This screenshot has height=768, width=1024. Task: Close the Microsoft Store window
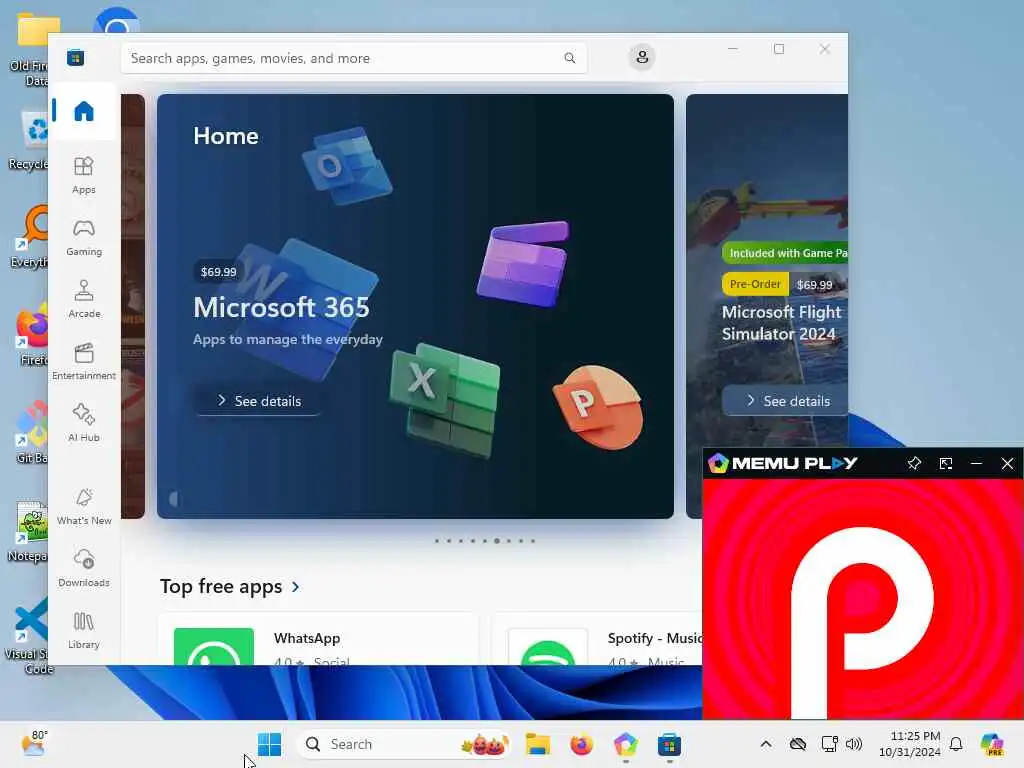coord(825,49)
